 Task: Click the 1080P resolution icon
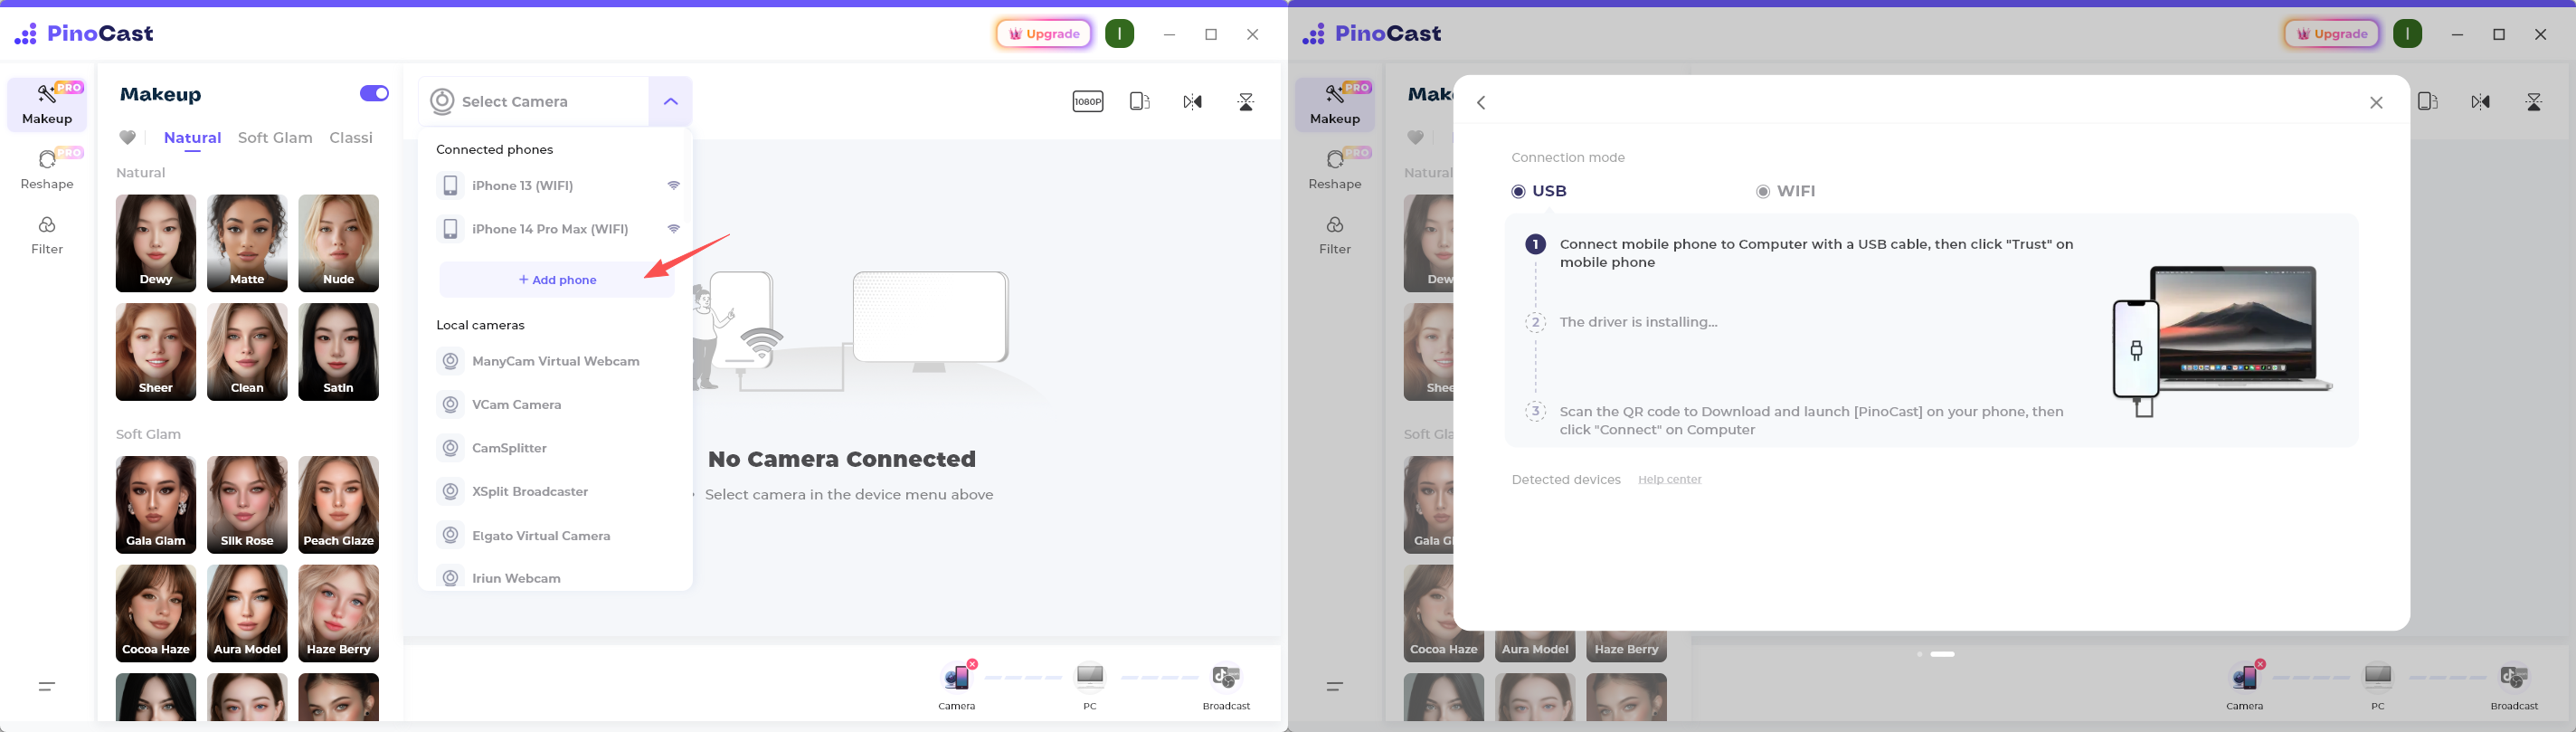1088,101
